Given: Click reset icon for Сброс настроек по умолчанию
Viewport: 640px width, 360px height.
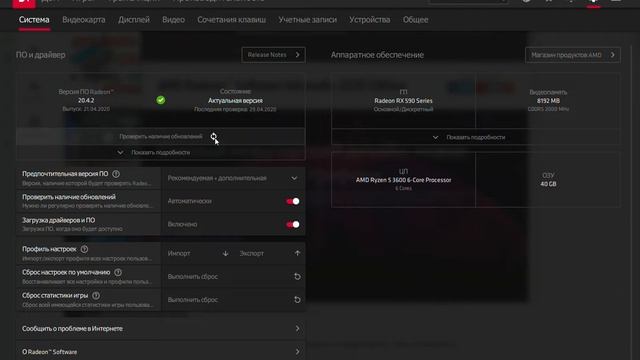Looking at the screenshot, I should [x=297, y=277].
